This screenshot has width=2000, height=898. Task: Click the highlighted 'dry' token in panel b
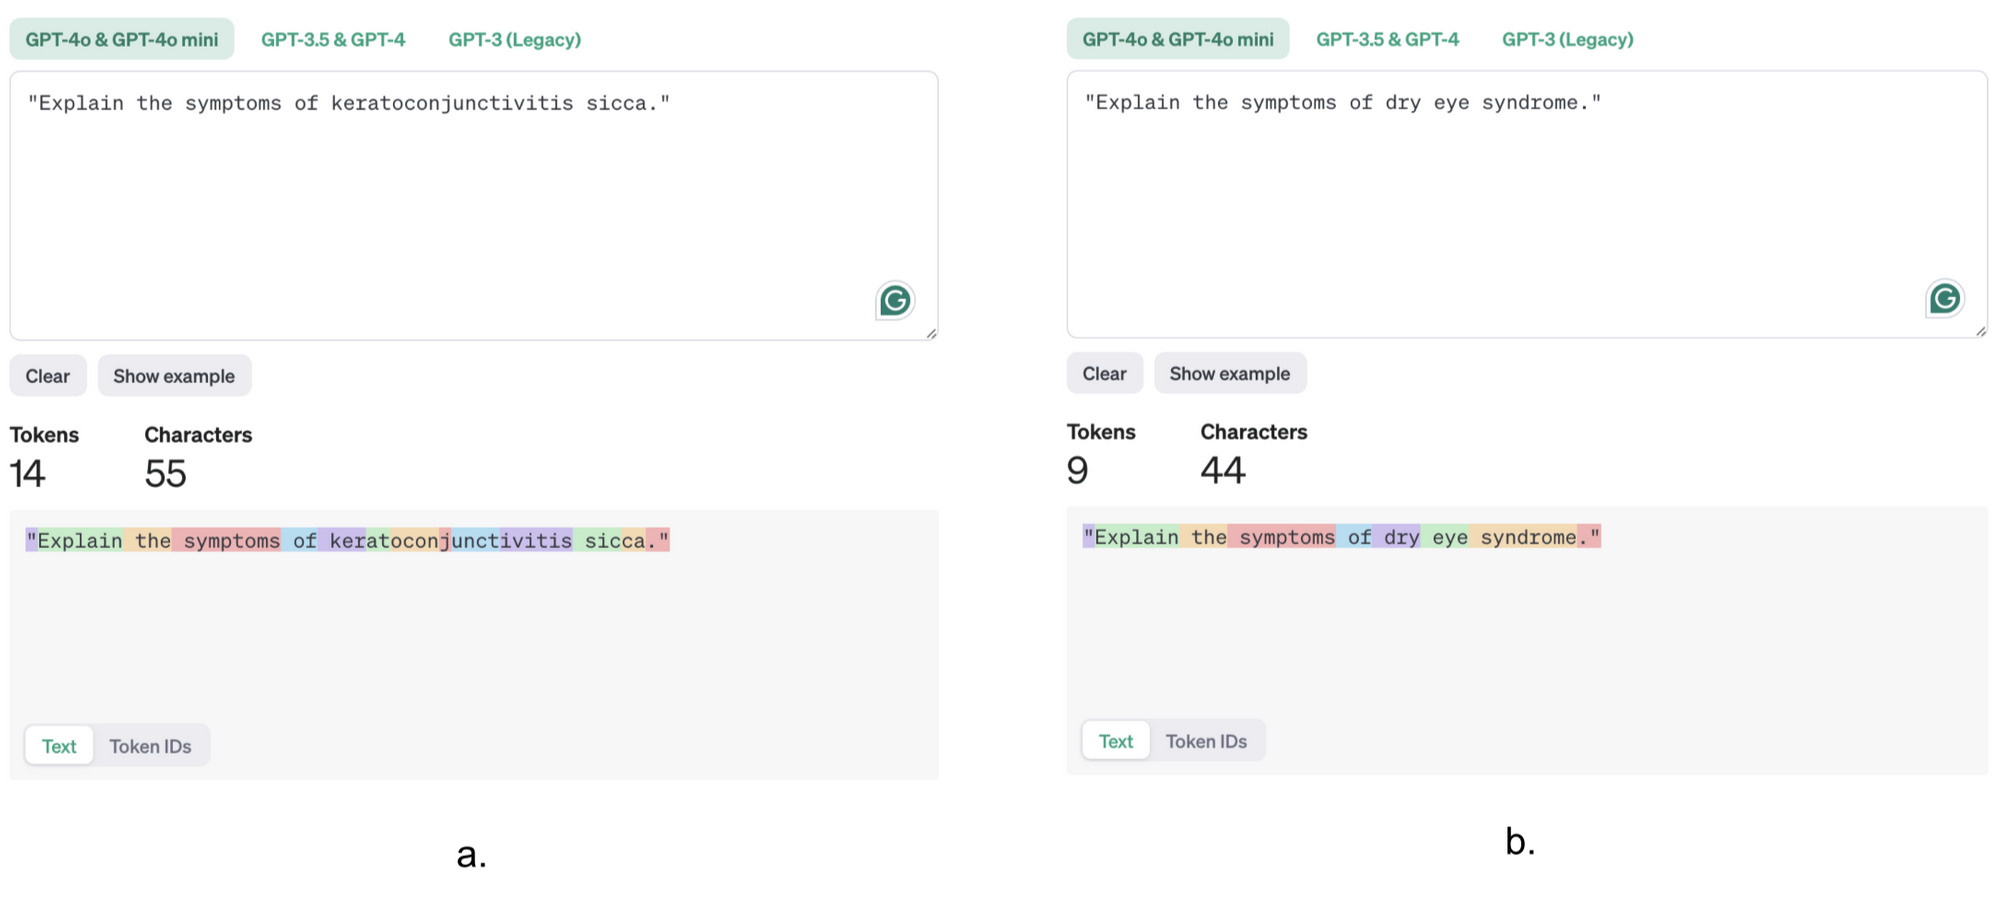pyautogui.click(x=1397, y=537)
